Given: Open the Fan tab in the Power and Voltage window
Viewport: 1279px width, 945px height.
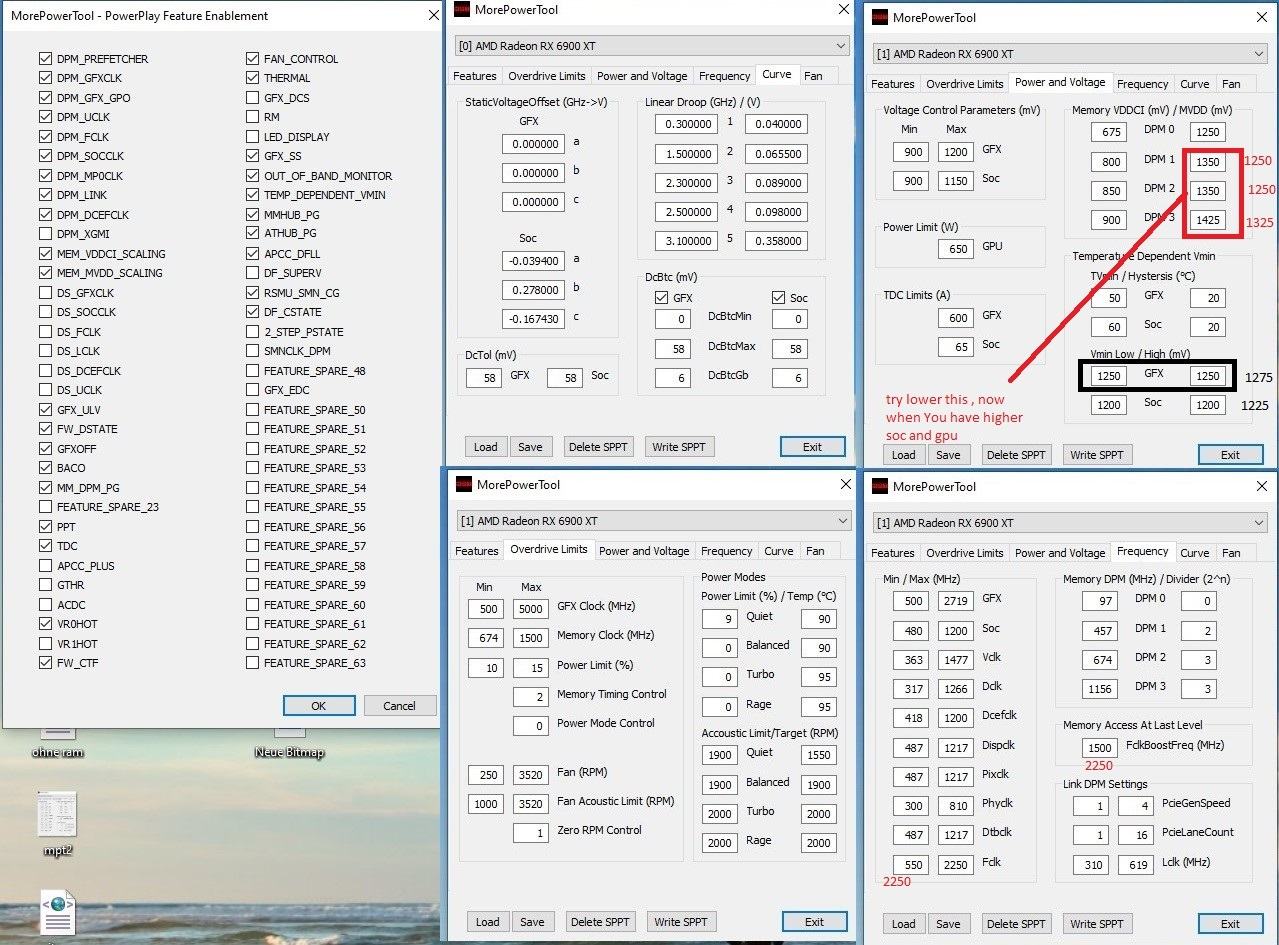Looking at the screenshot, I should [x=1232, y=84].
